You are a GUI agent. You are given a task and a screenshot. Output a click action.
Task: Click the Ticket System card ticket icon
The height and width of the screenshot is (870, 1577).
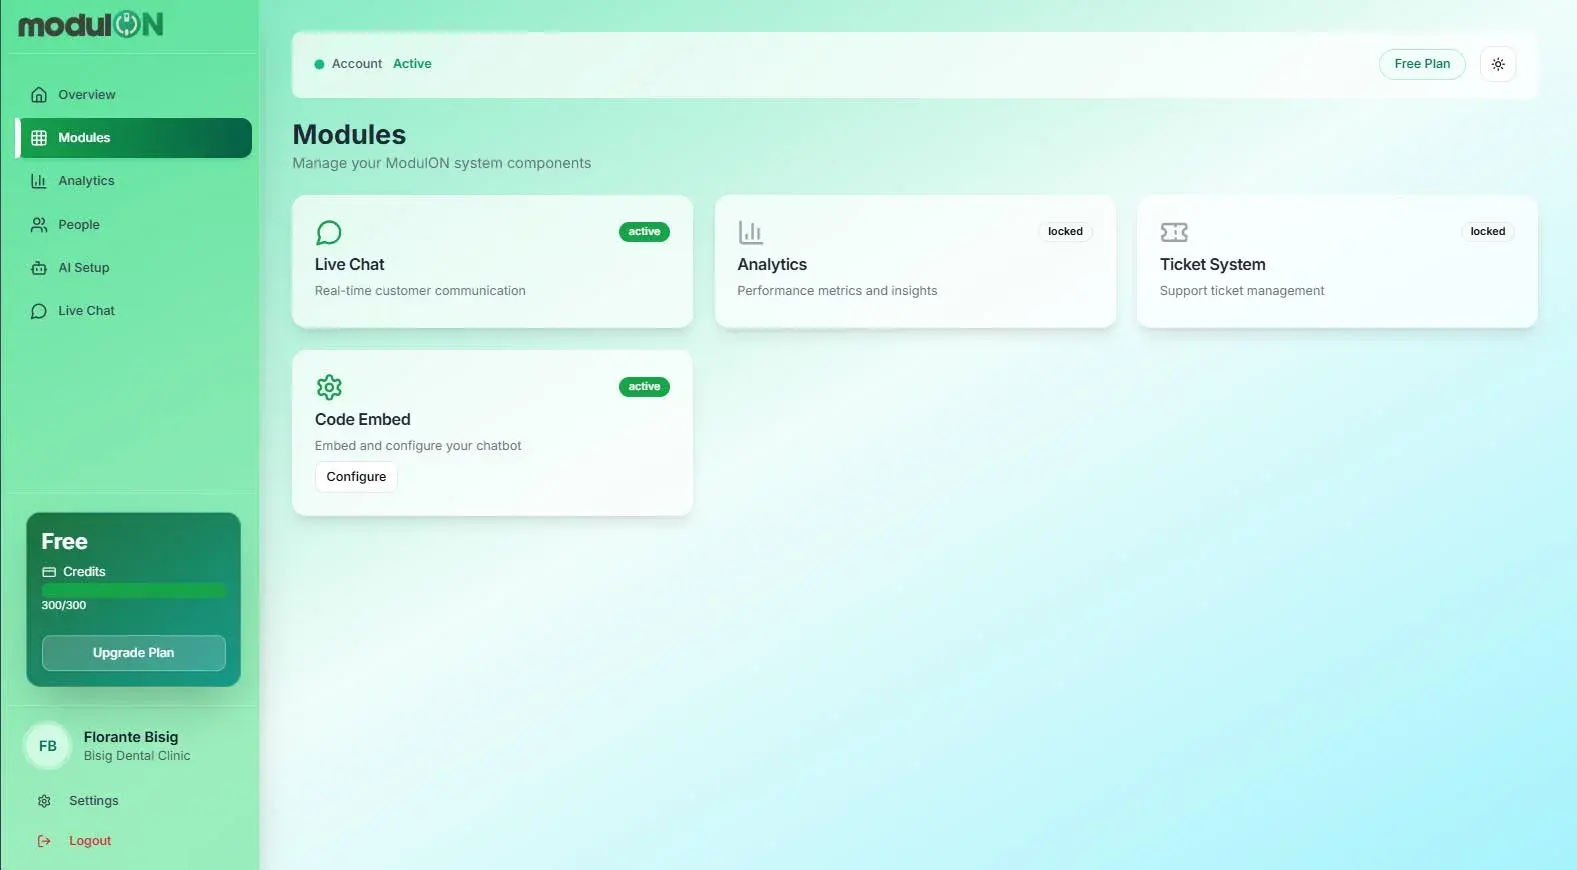pos(1174,233)
